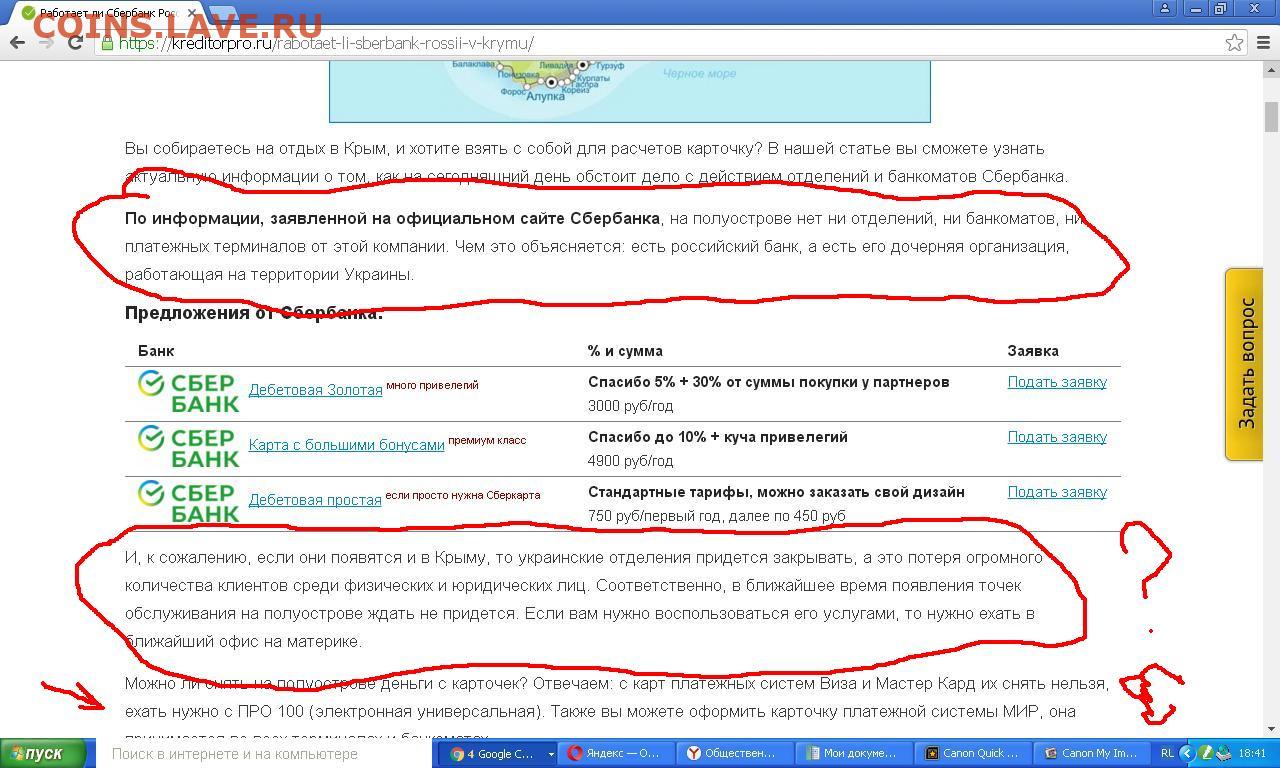
Task: Click the 'если просто нужна Сберкарта' label
Action: 463,495
